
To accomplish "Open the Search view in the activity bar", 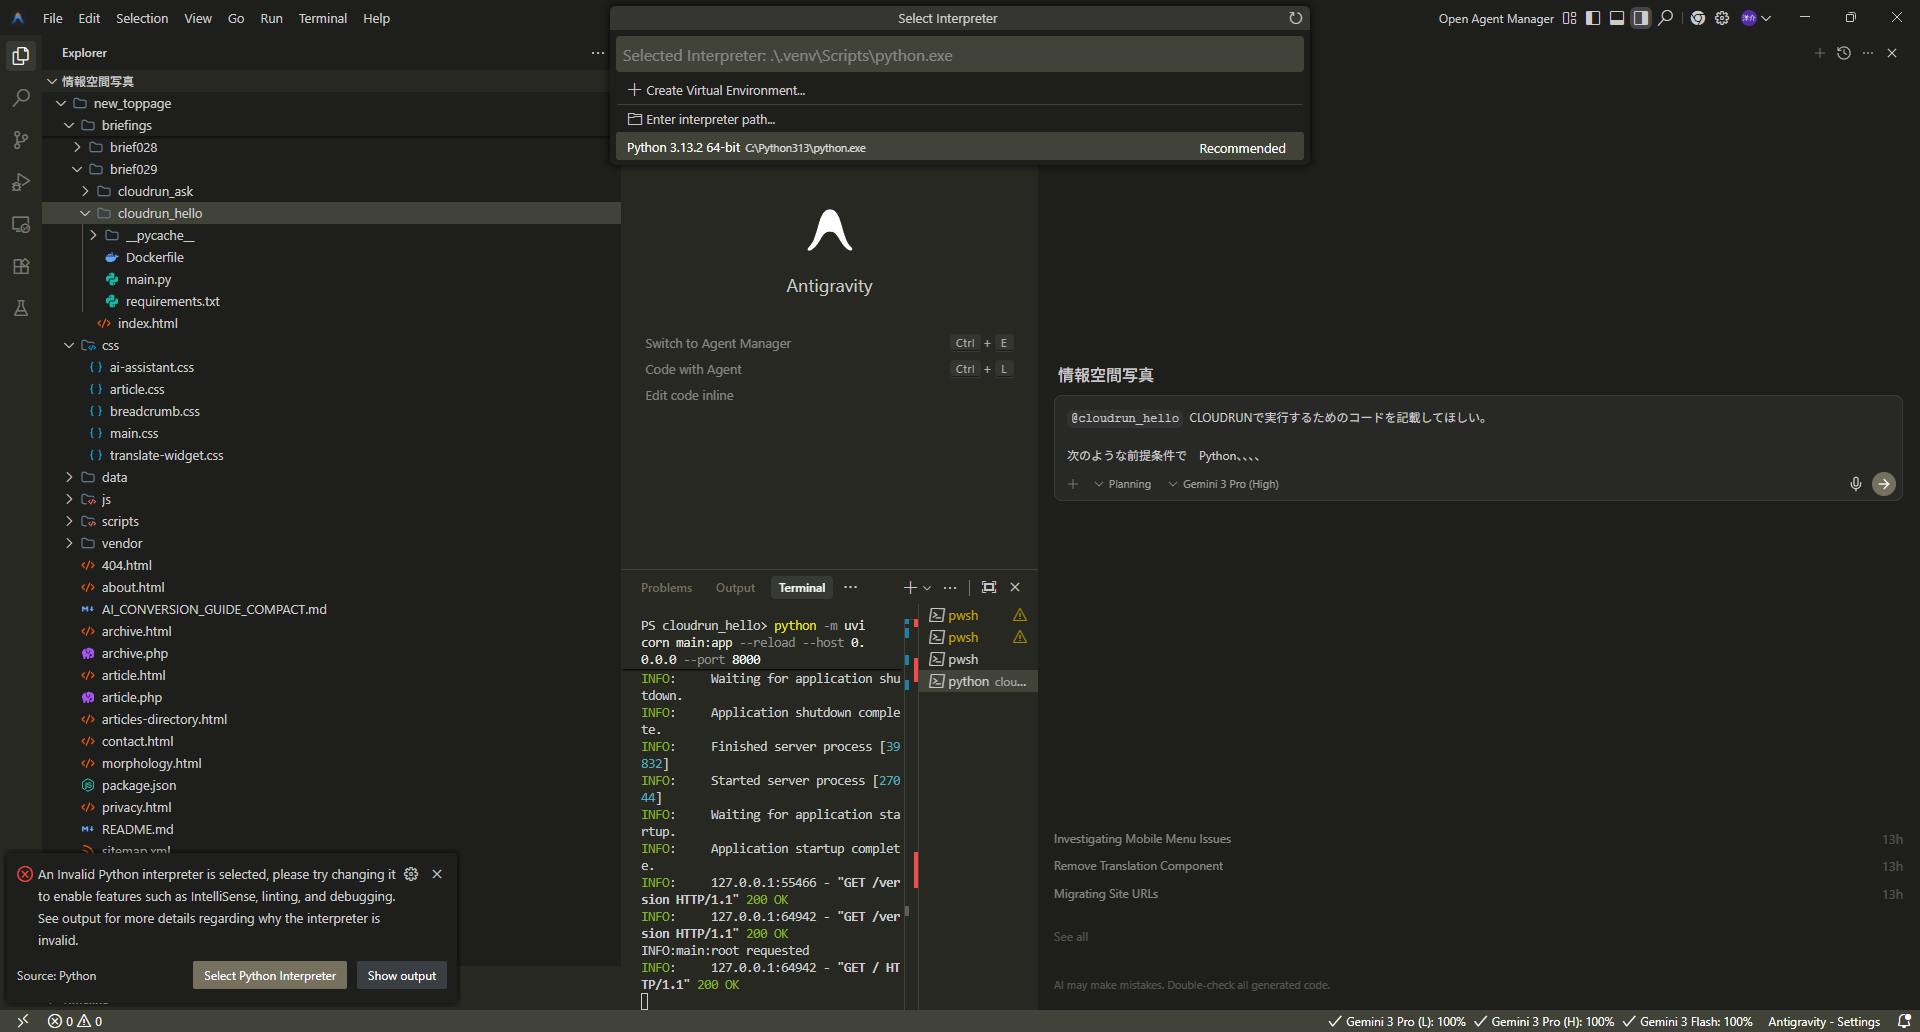I will (x=21, y=97).
